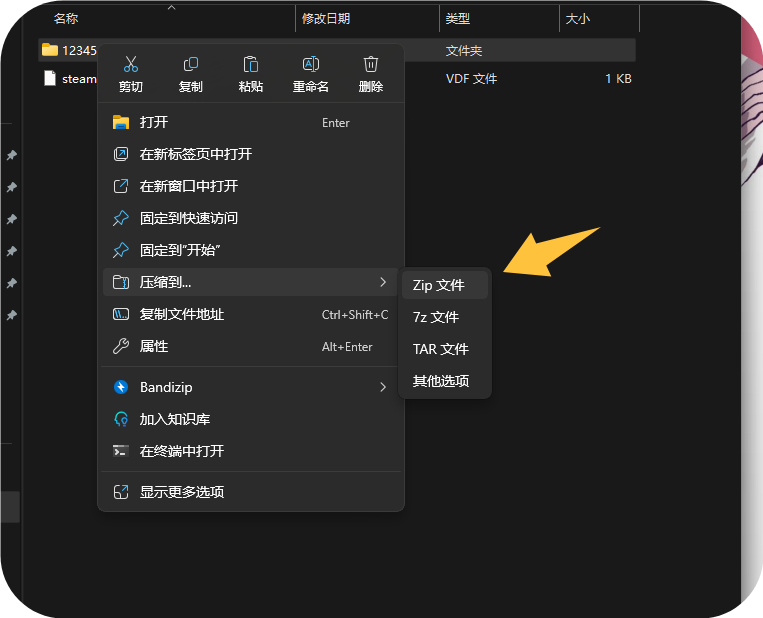Image resolution: width=763 pixels, height=618 pixels.
Task: Select Open (打开) from the context menu
Action: [x=154, y=122]
